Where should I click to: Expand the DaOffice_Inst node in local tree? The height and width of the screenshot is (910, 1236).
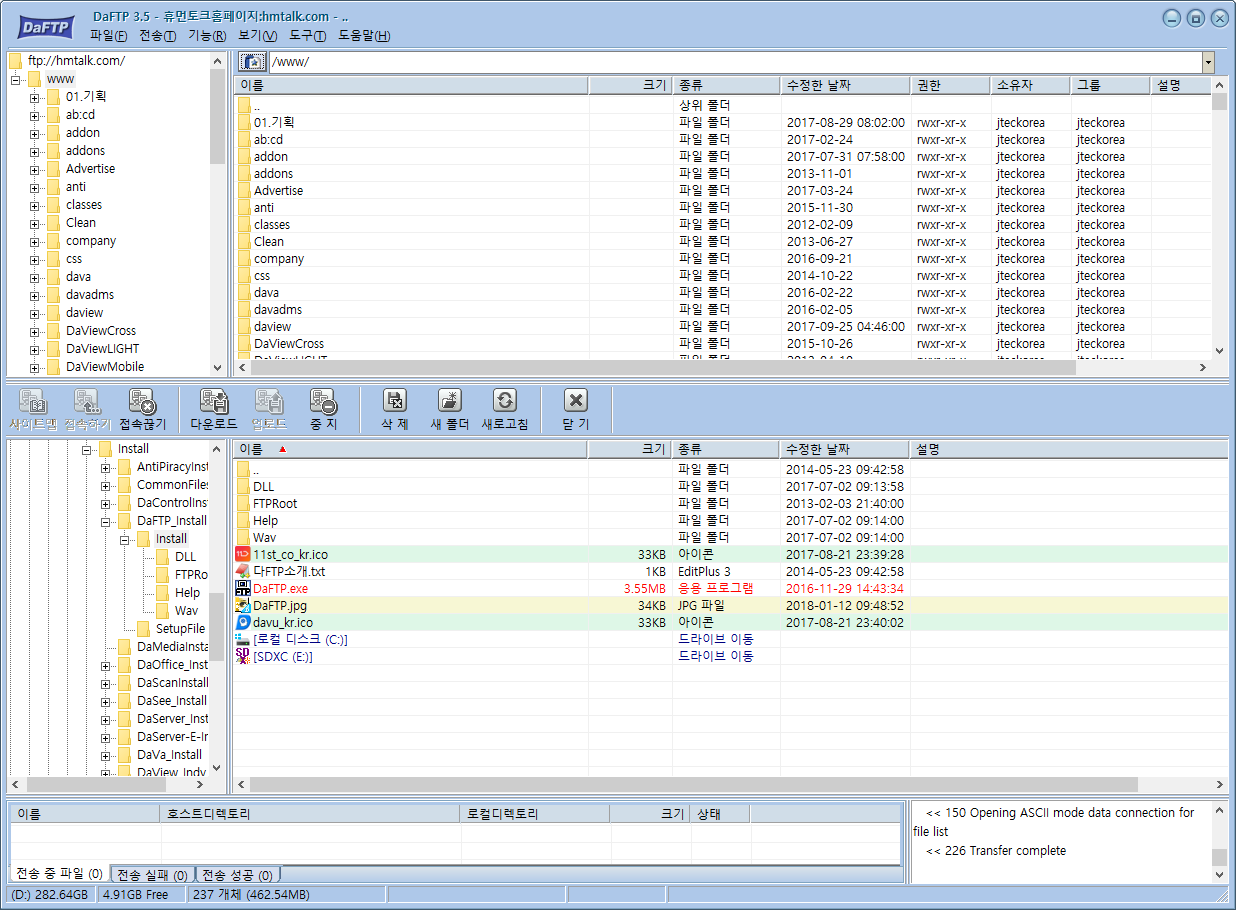coord(105,665)
